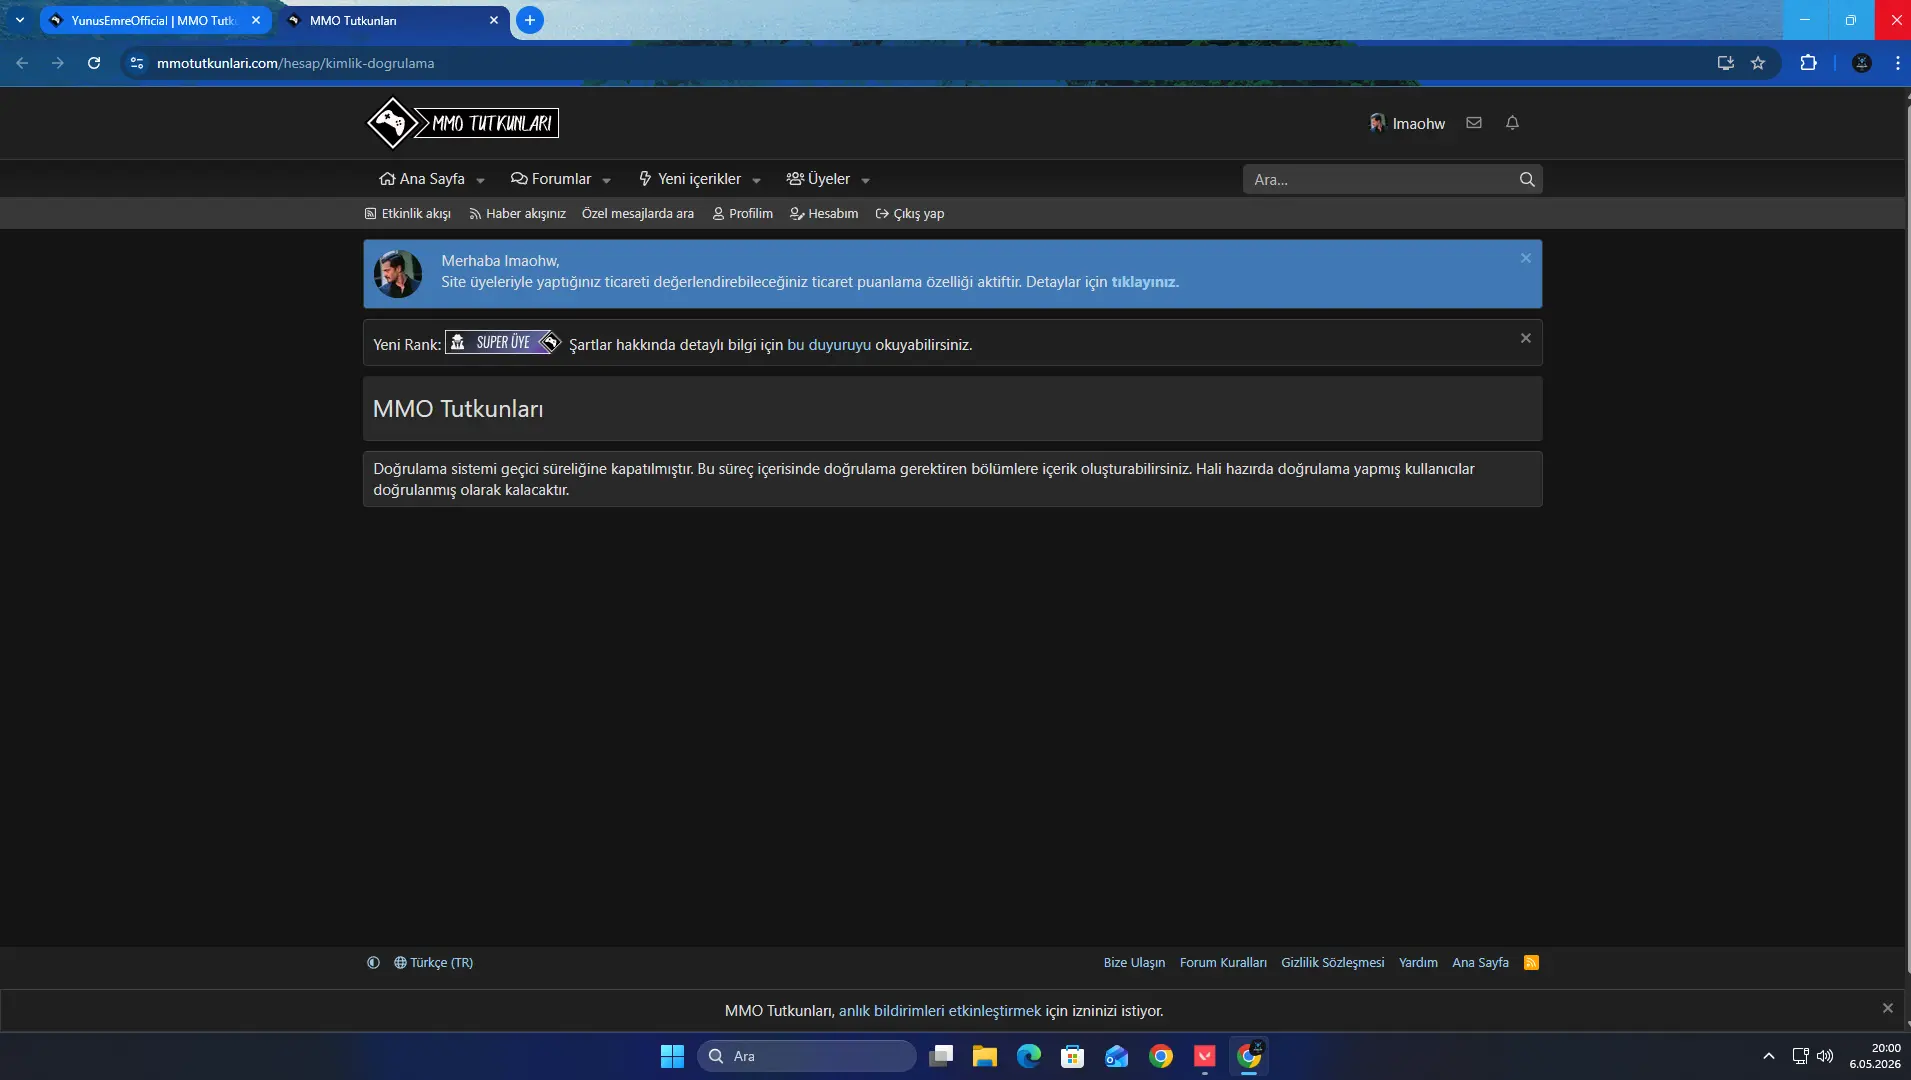Click Ana Sayfa footer link
The height and width of the screenshot is (1080, 1911).
[1480, 963]
